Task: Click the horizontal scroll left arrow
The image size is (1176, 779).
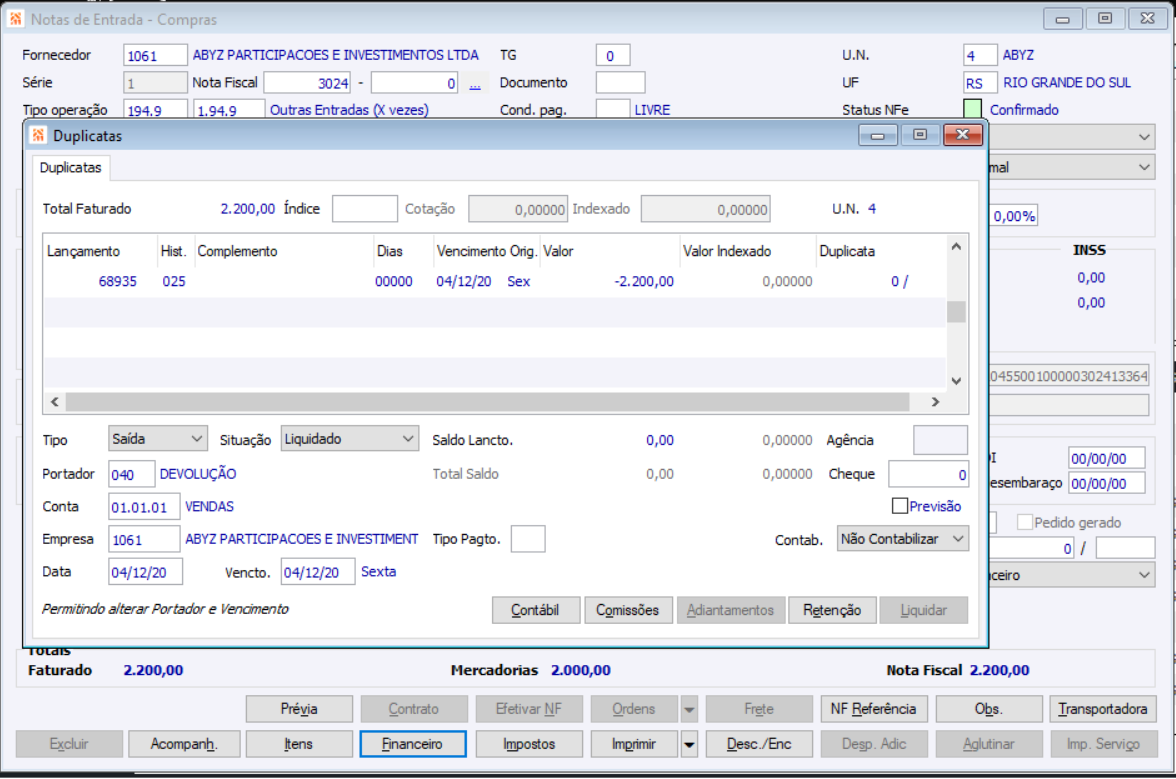Action: tap(55, 402)
